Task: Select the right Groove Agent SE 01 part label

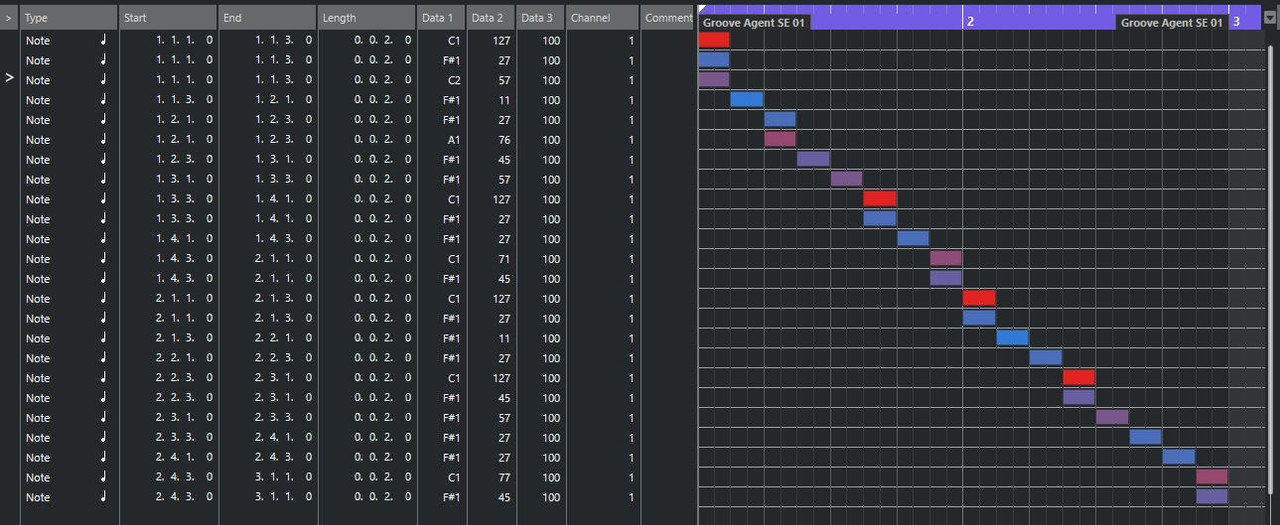Action: 1172,22
